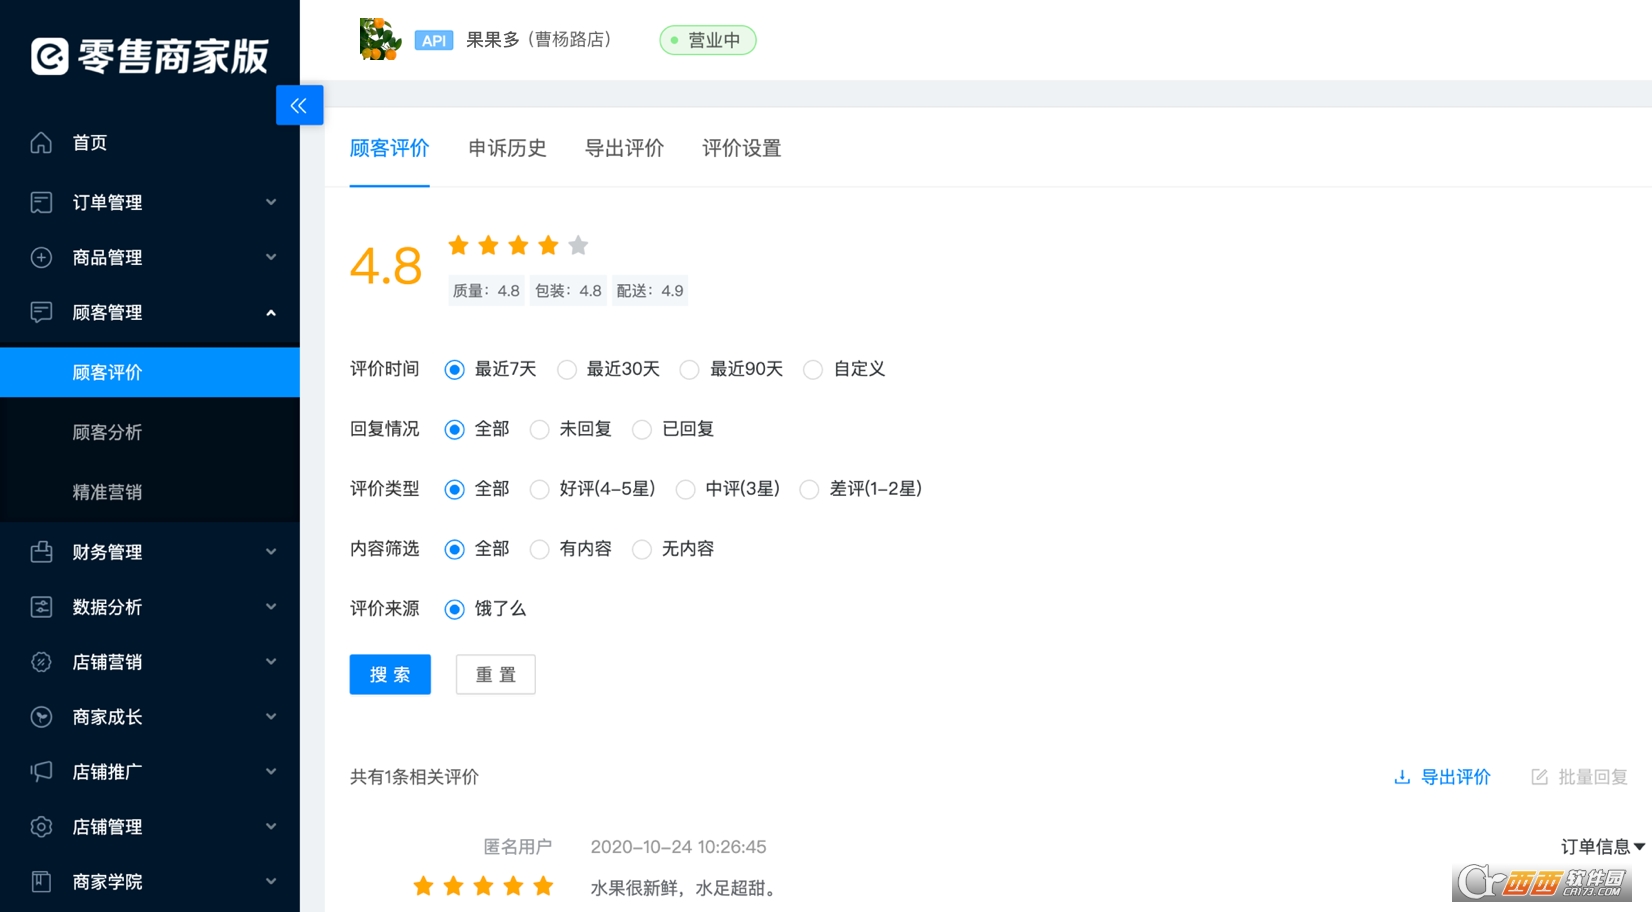This screenshot has width=1652, height=912.
Task: Select the 4.9 配送 rating chip
Action: [x=649, y=290]
